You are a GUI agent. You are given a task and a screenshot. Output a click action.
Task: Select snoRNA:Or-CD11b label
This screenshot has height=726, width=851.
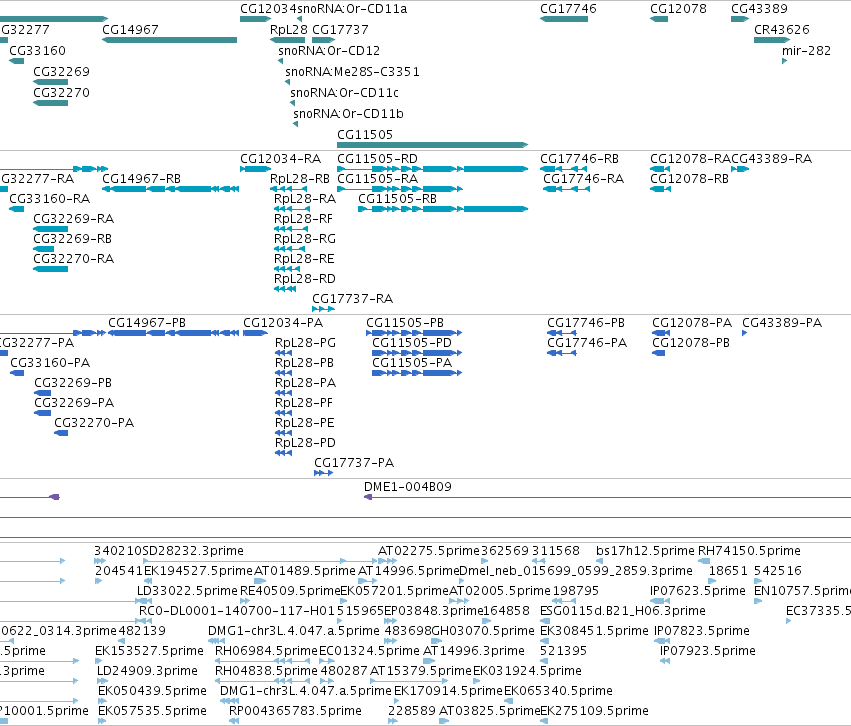click(x=348, y=114)
